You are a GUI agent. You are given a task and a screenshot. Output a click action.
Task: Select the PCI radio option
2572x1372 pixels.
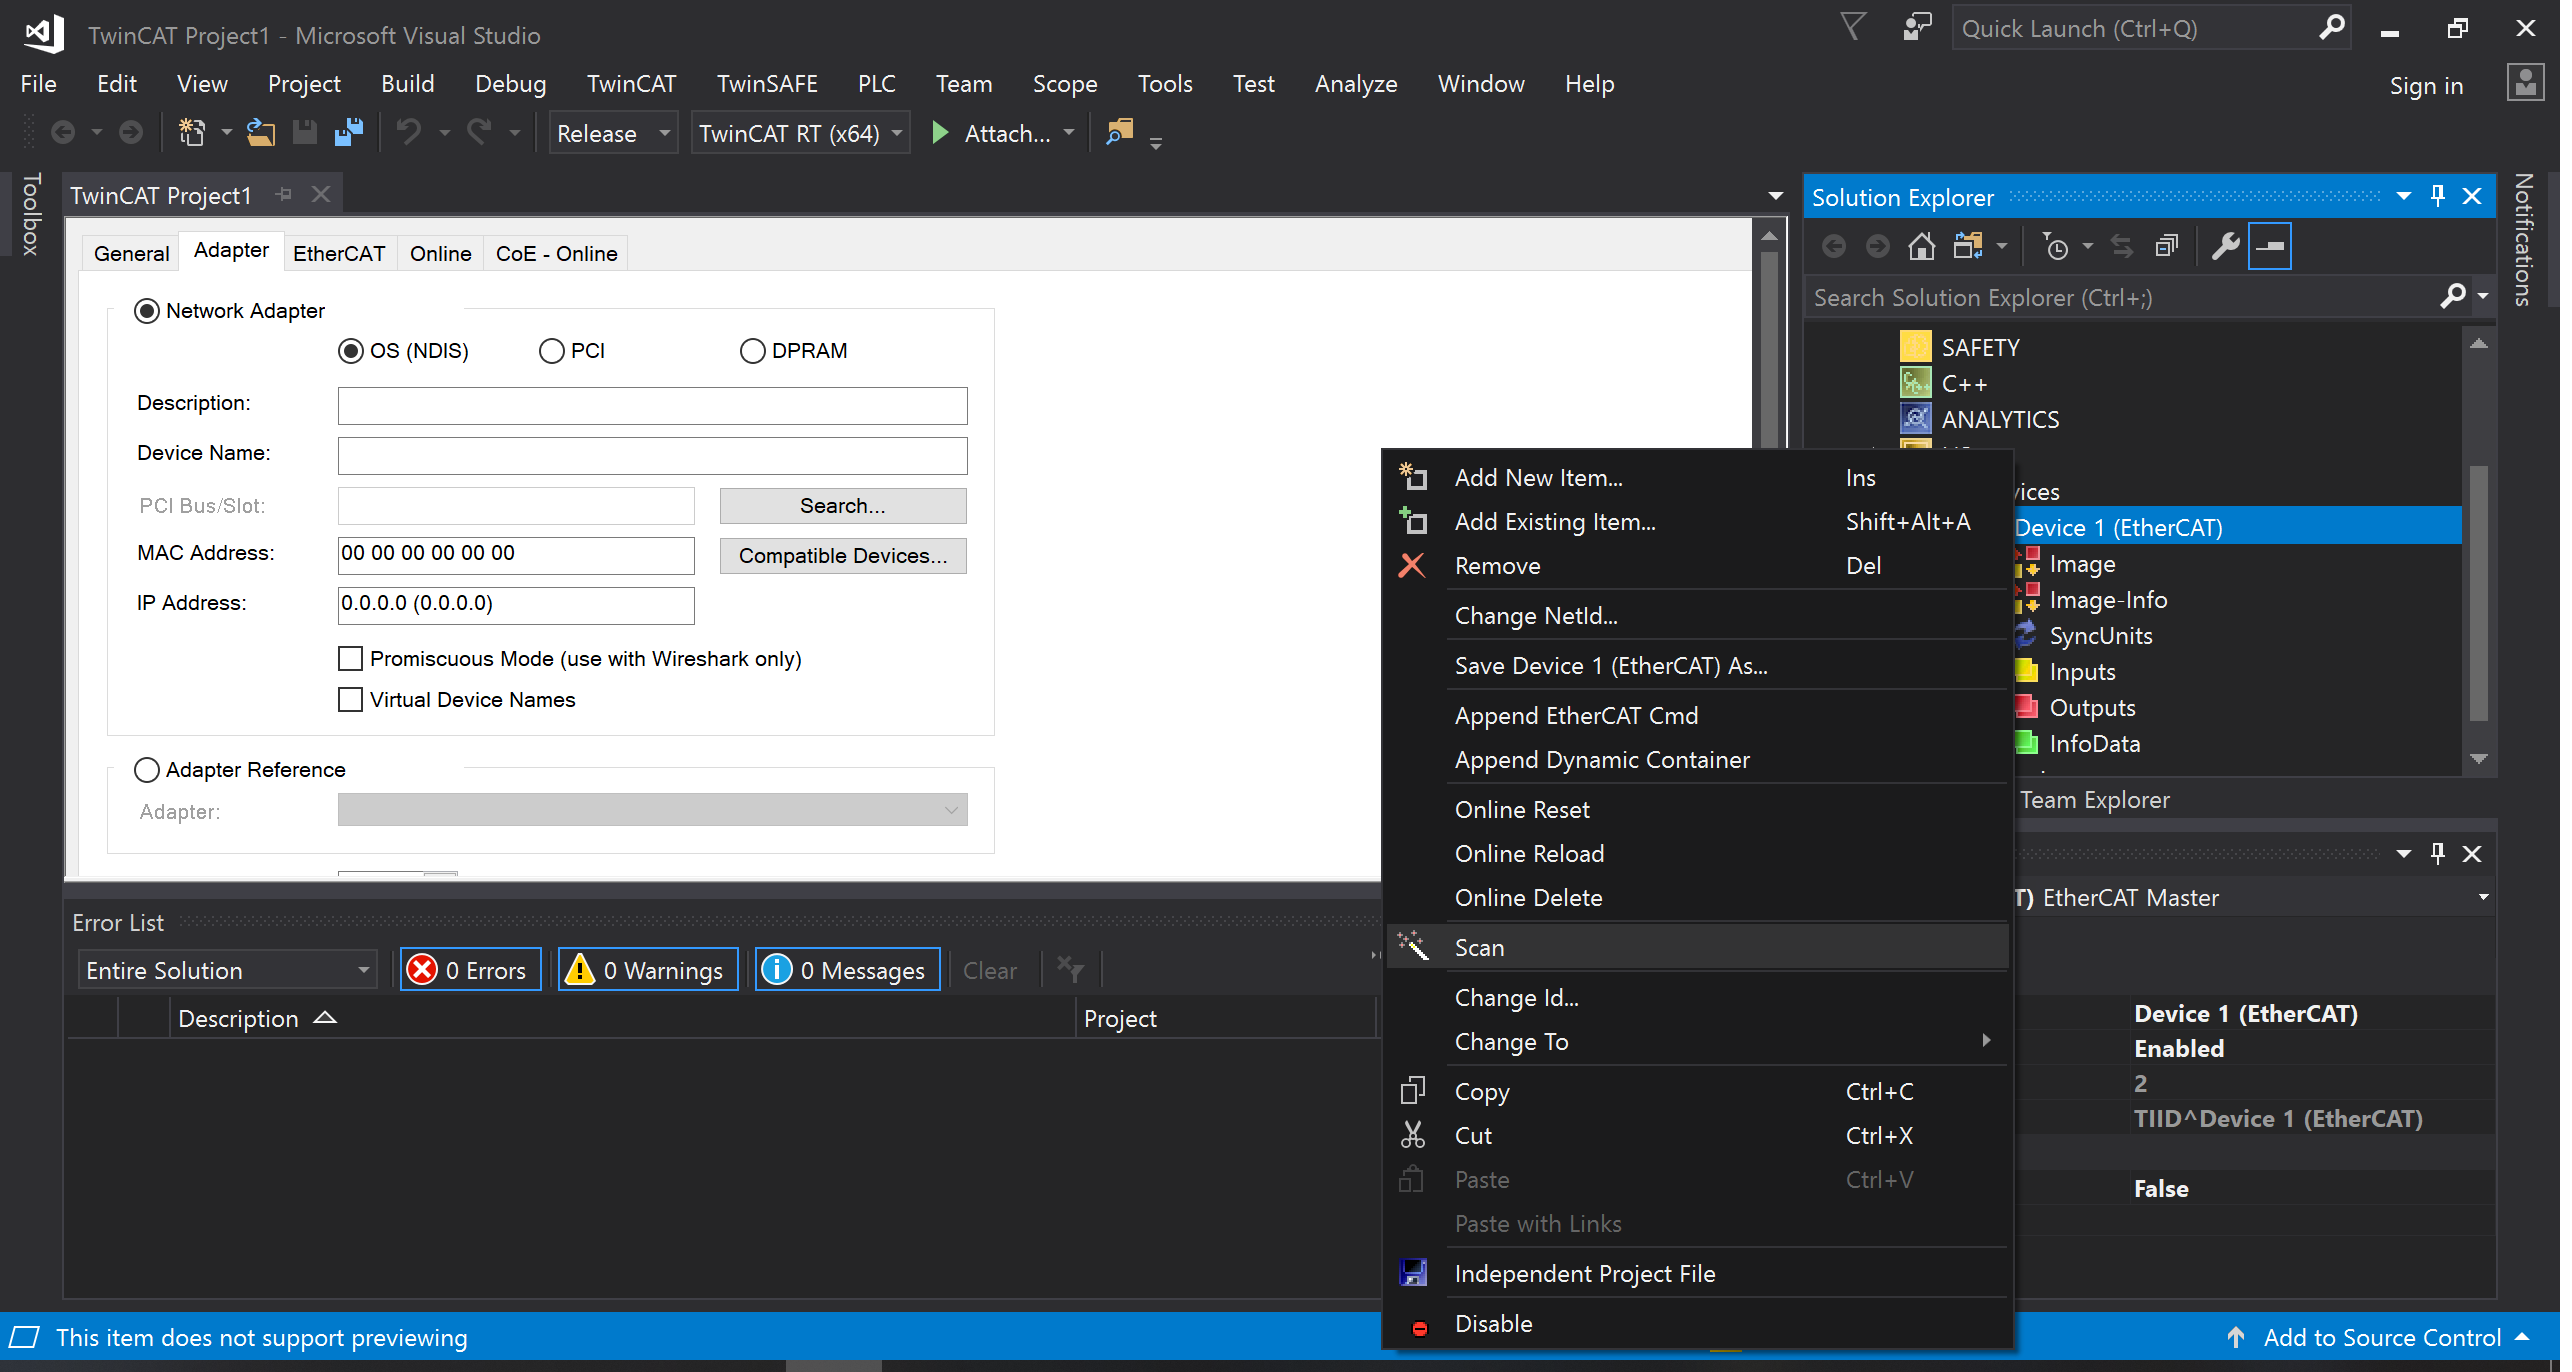552,351
